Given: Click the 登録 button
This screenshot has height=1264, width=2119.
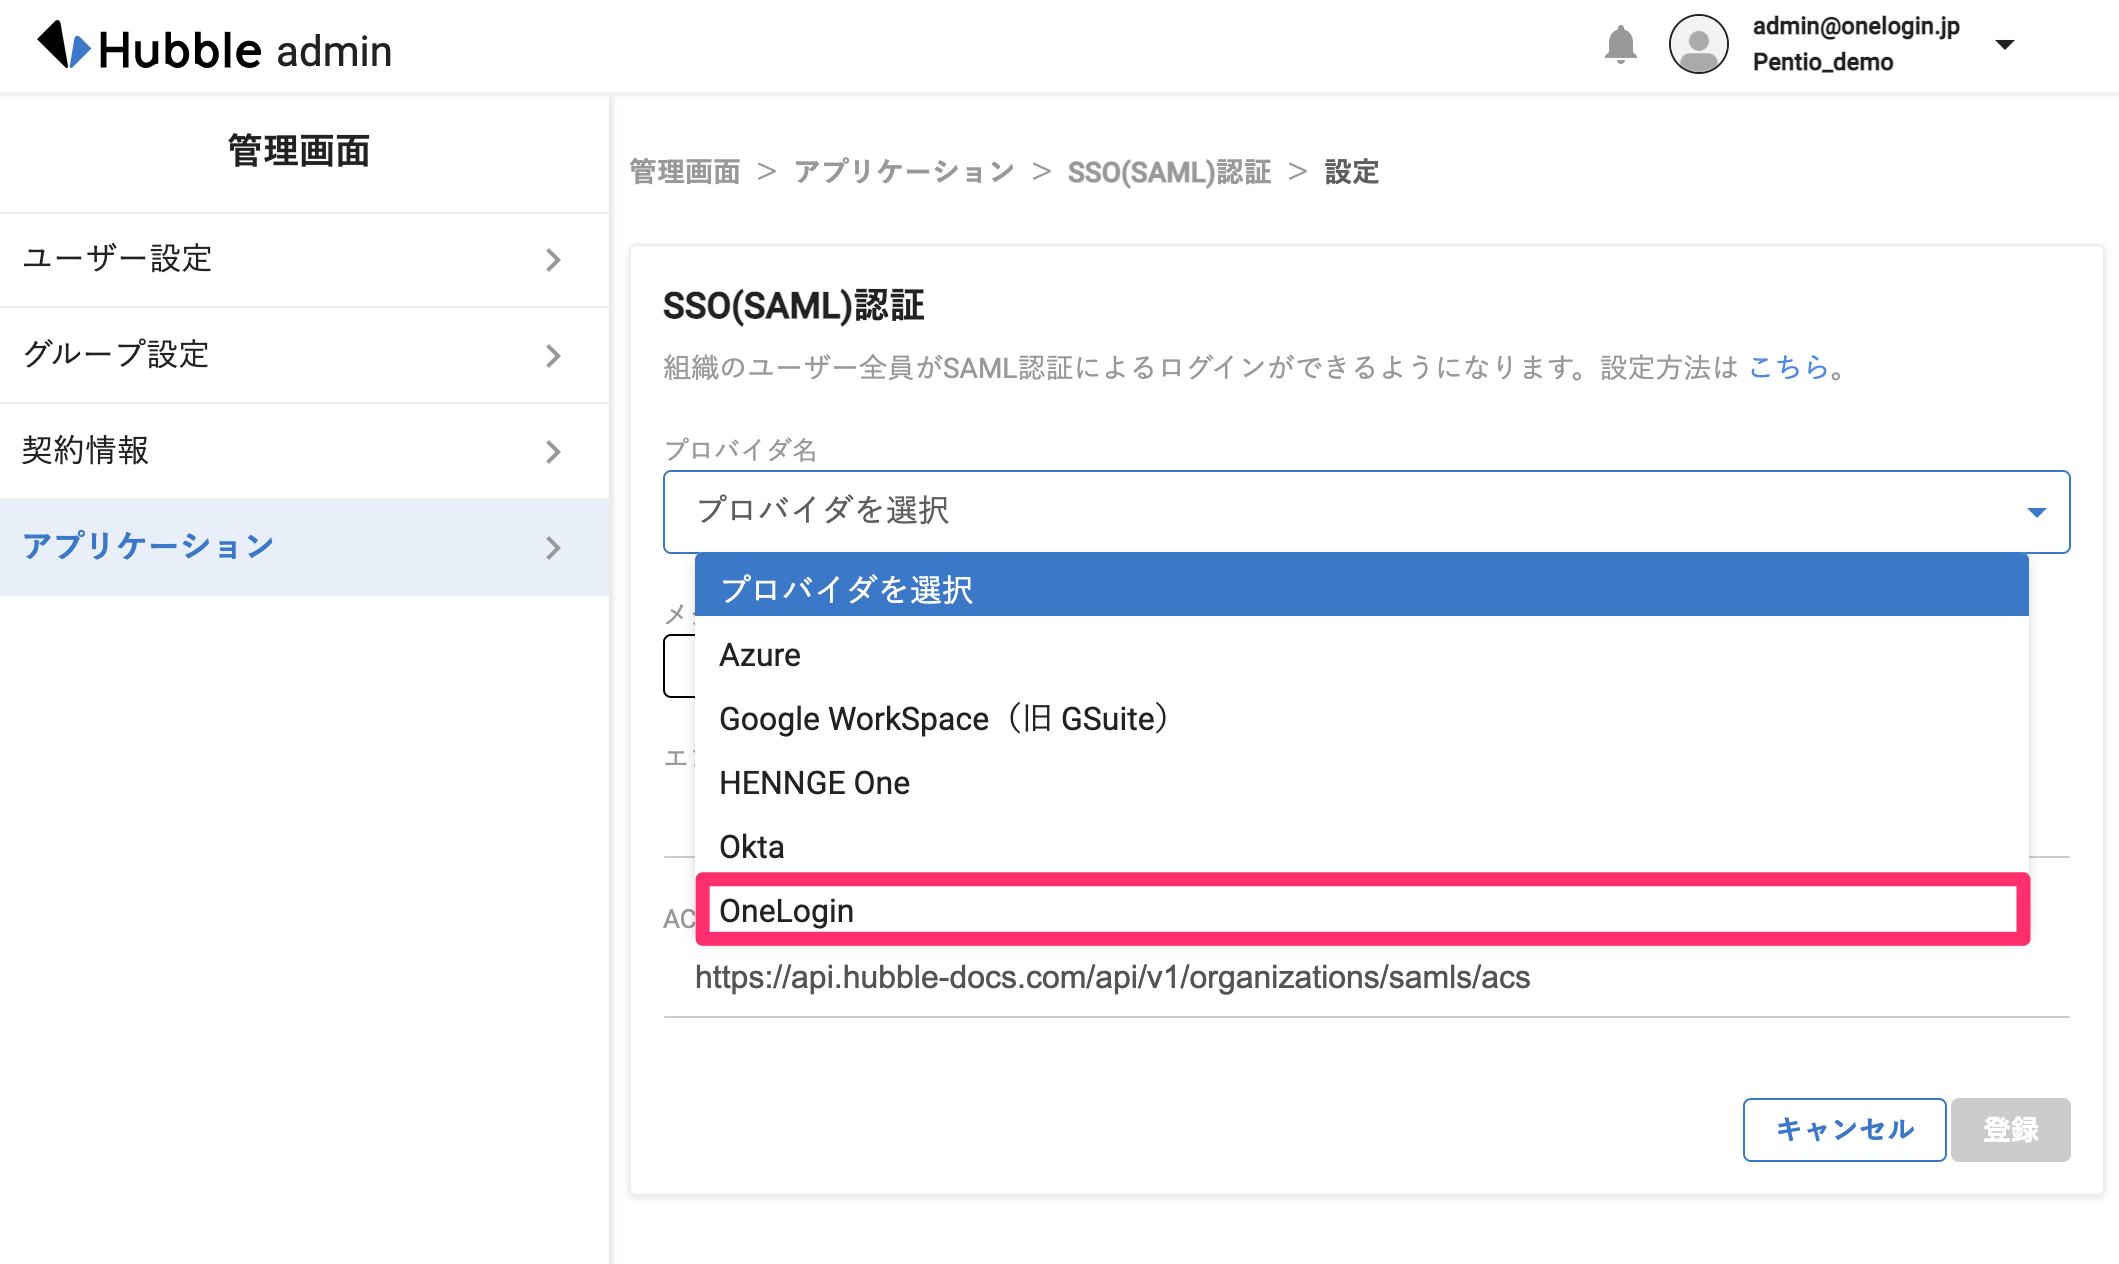Looking at the screenshot, I should [2010, 1130].
